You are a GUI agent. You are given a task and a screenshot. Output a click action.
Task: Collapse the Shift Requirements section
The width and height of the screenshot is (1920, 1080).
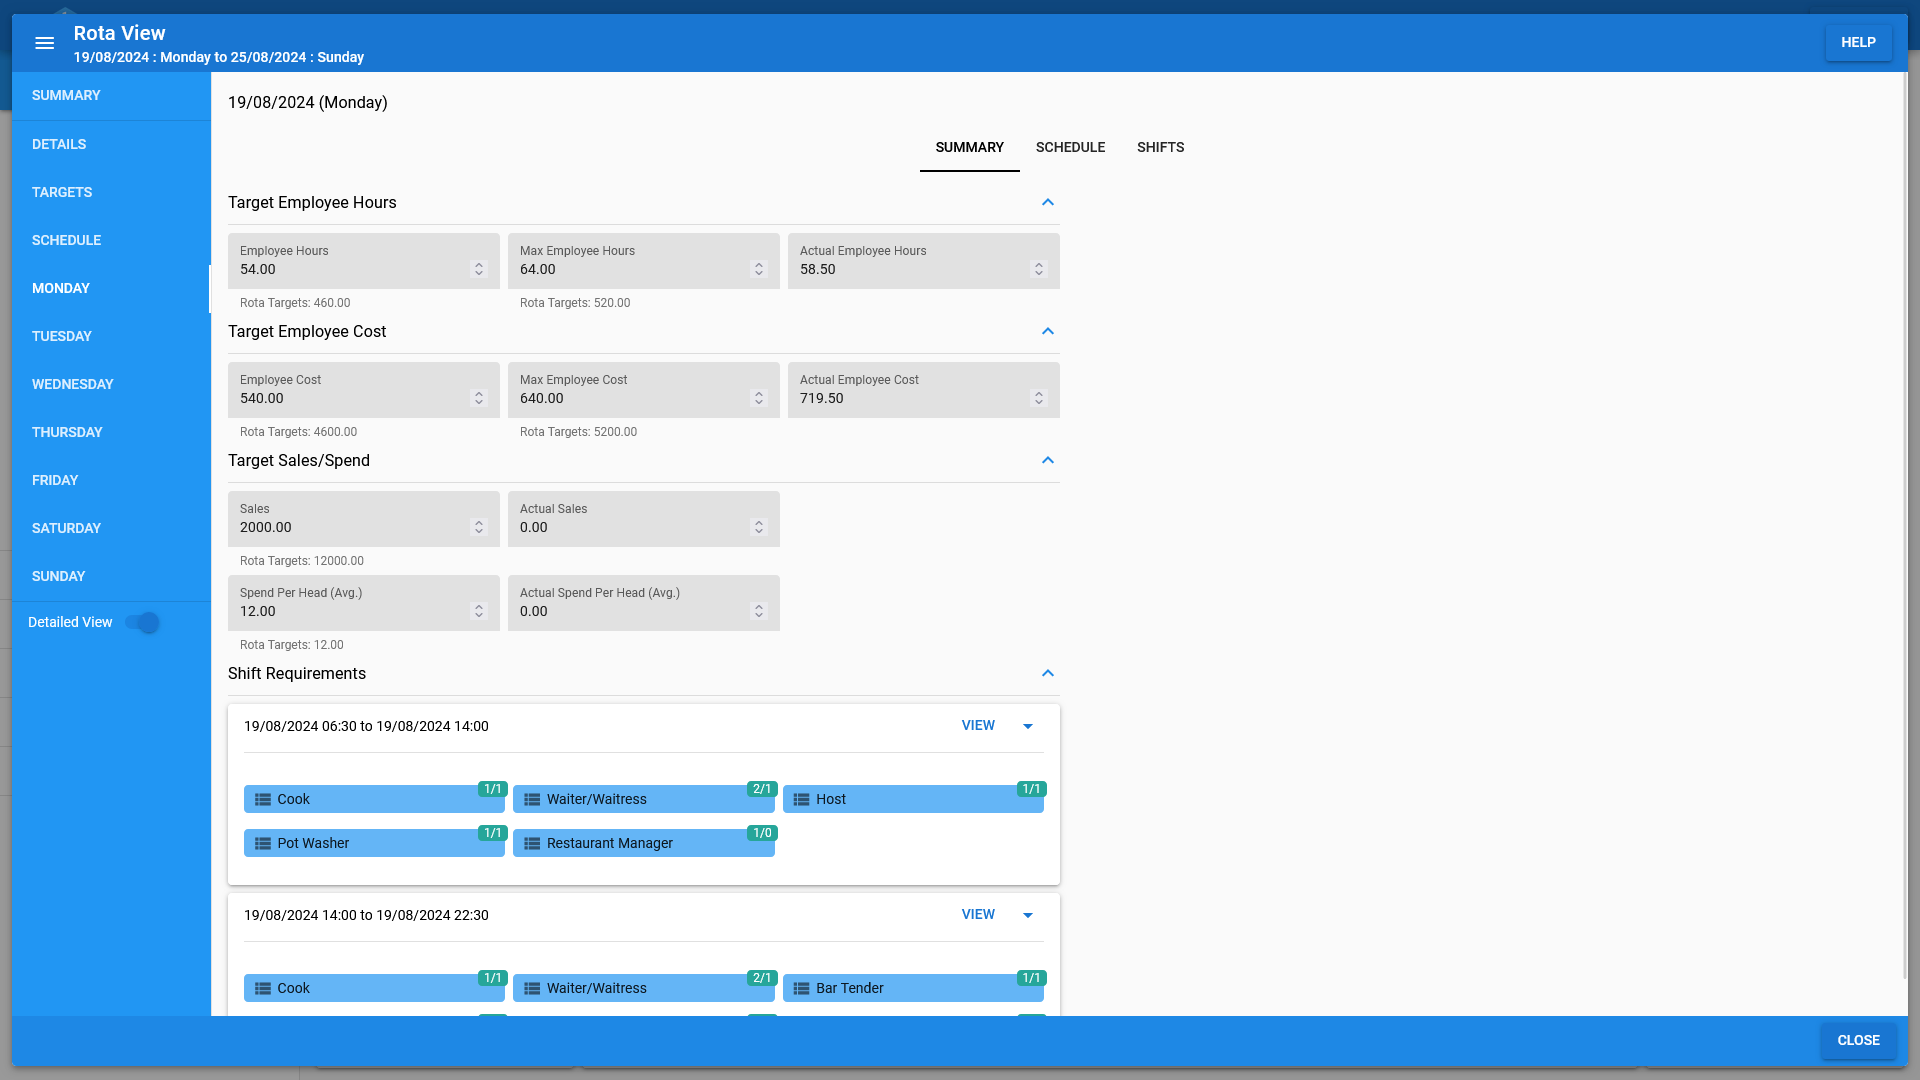(x=1047, y=673)
